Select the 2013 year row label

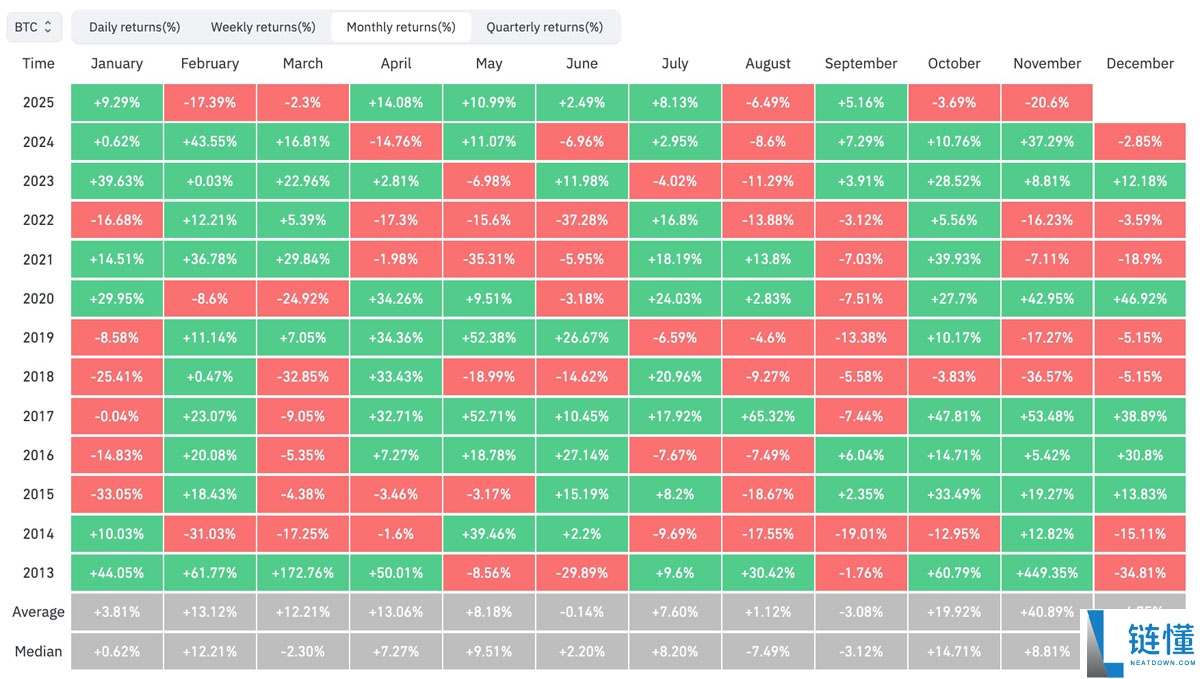pyautogui.click(x=38, y=573)
